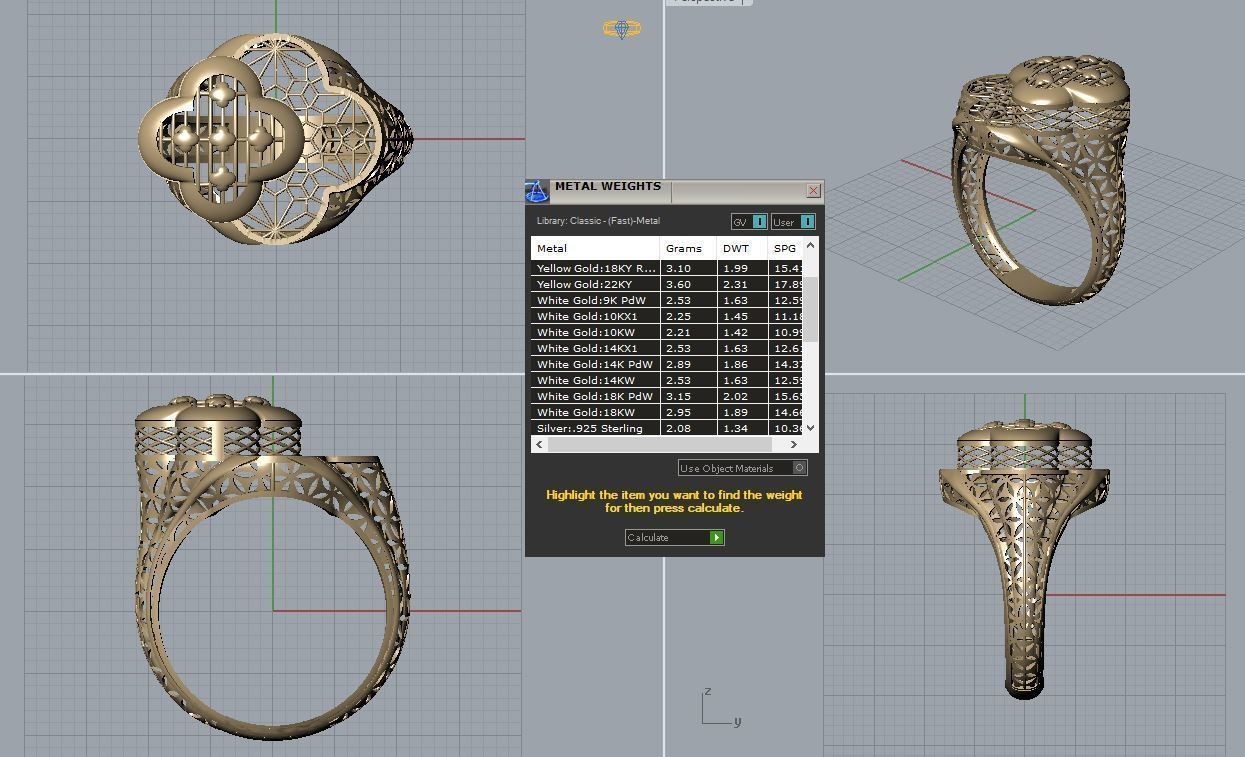Click the Metal Weights title bar

coord(675,190)
